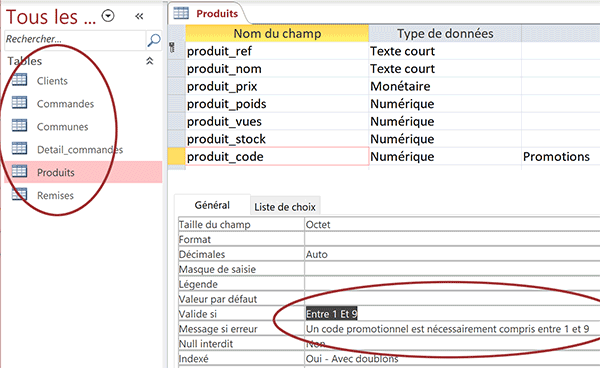
Task: Click the Null interdit value field
Action: coord(452,344)
